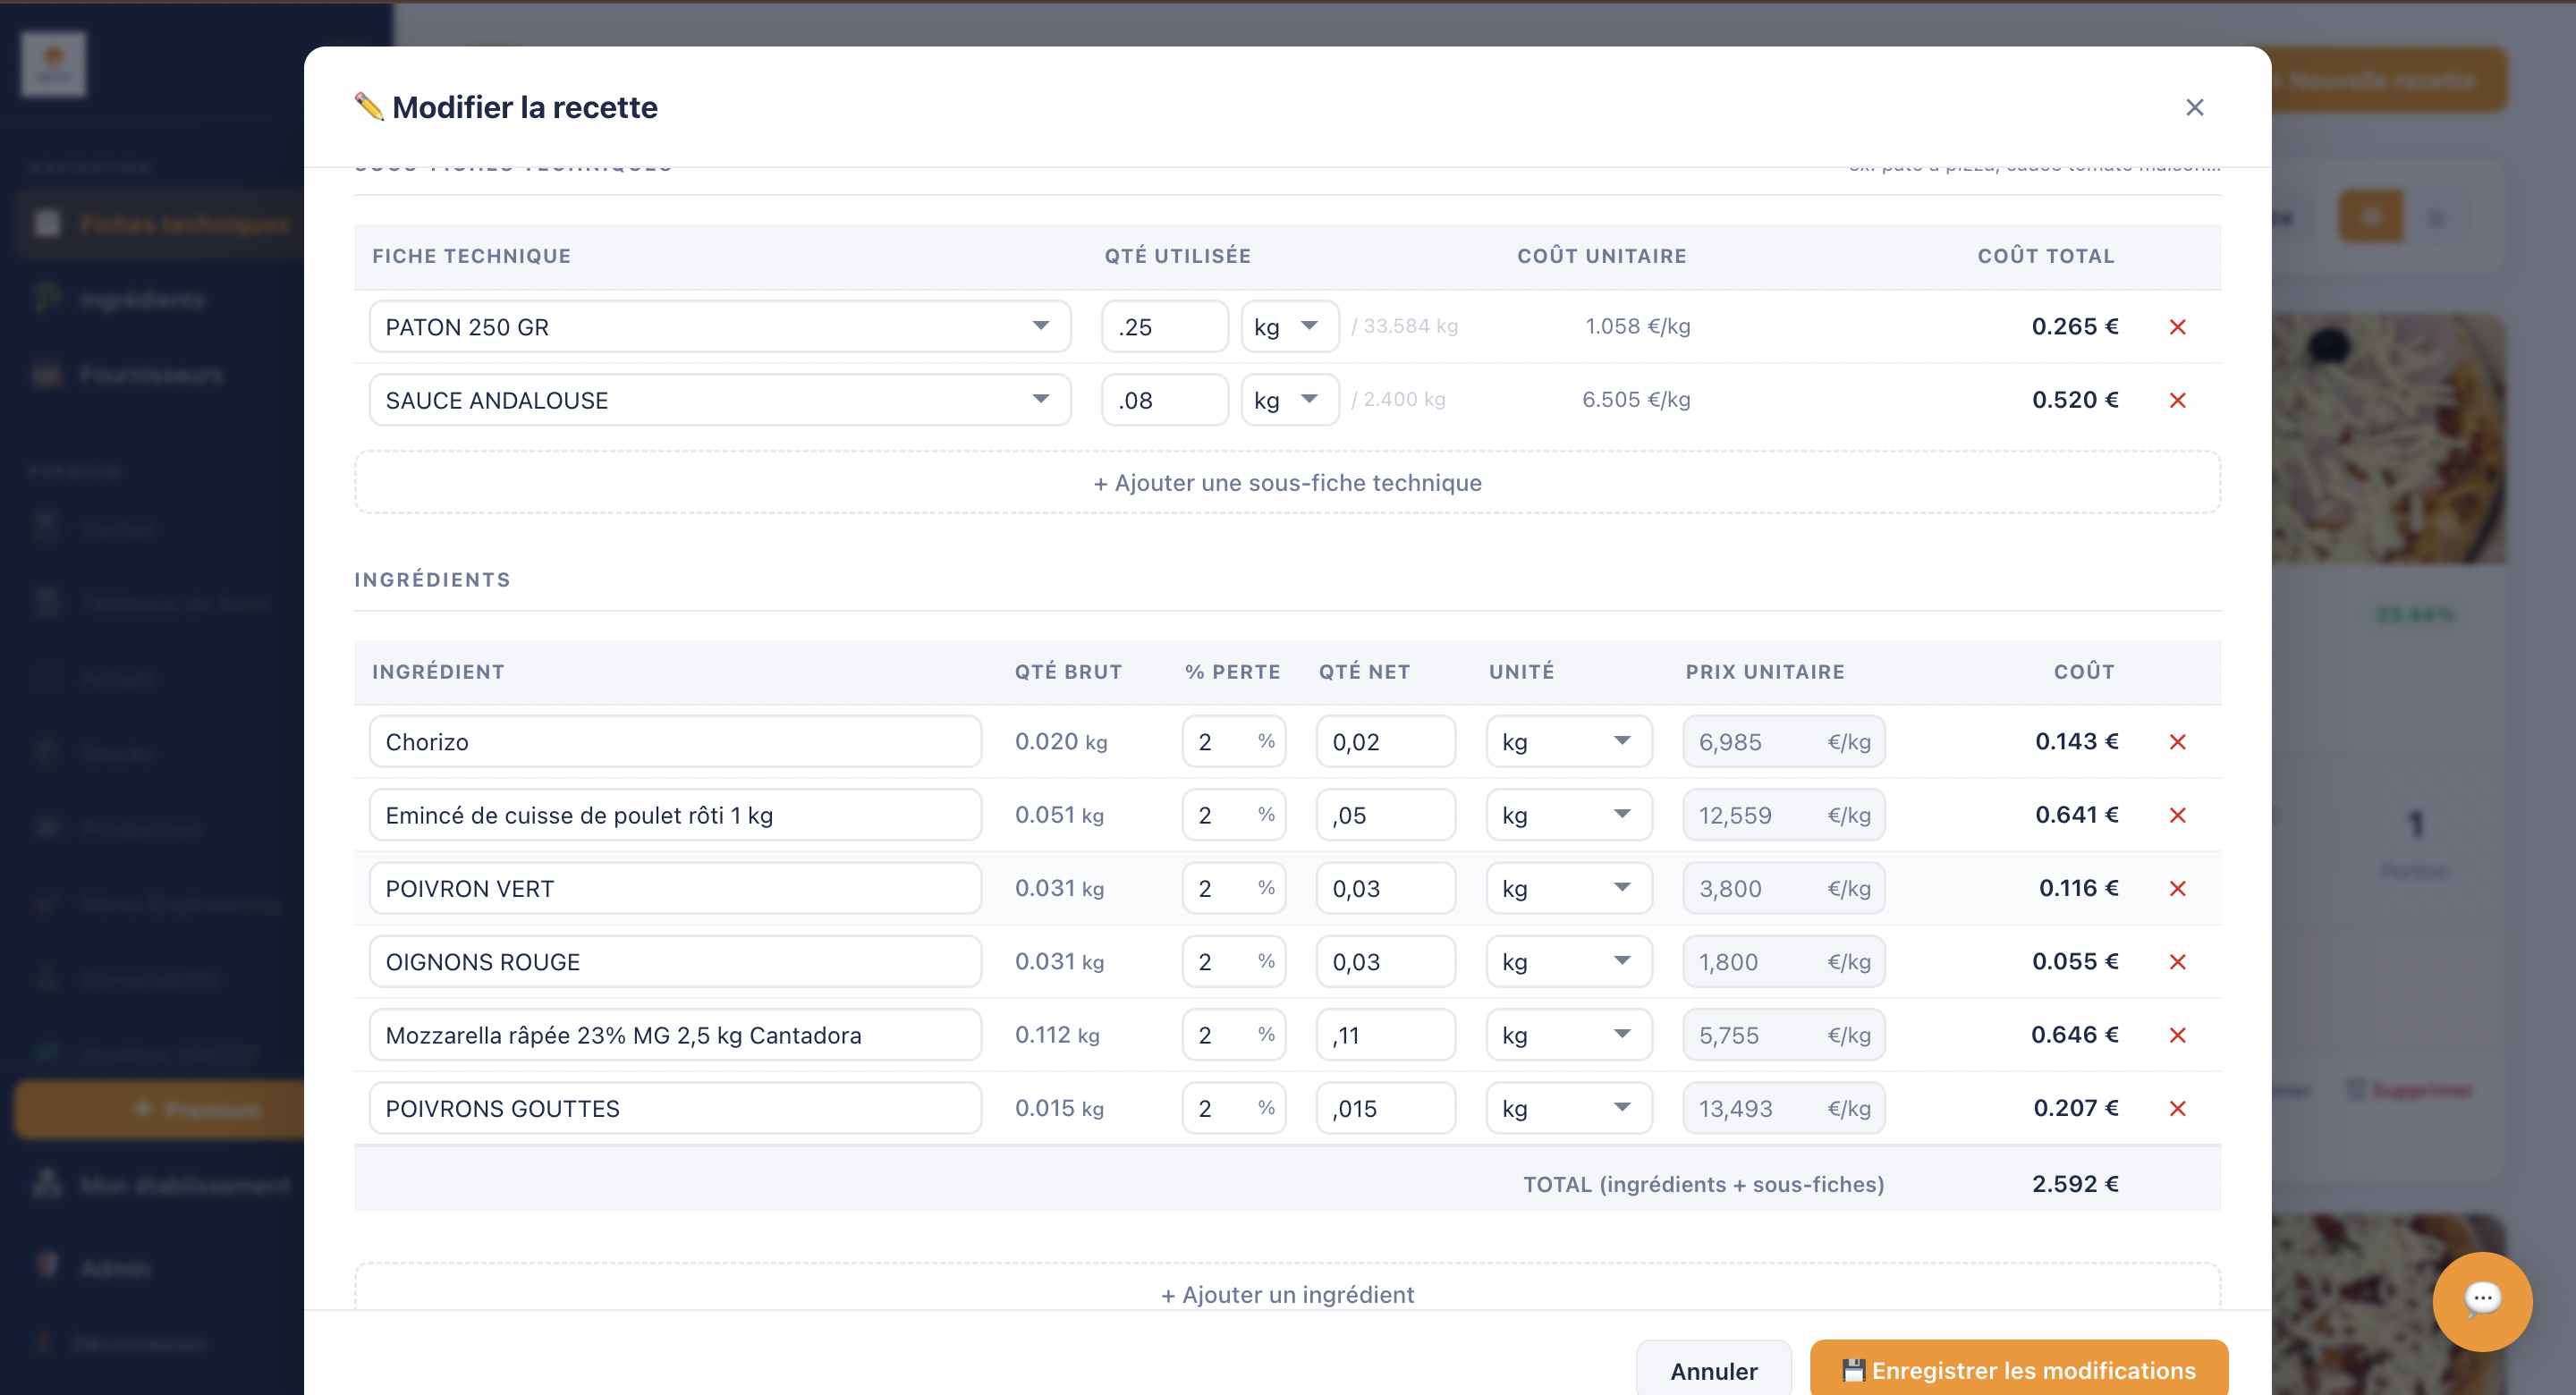Open OIGNONS ROUGE unit dropdown

(1568, 962)
